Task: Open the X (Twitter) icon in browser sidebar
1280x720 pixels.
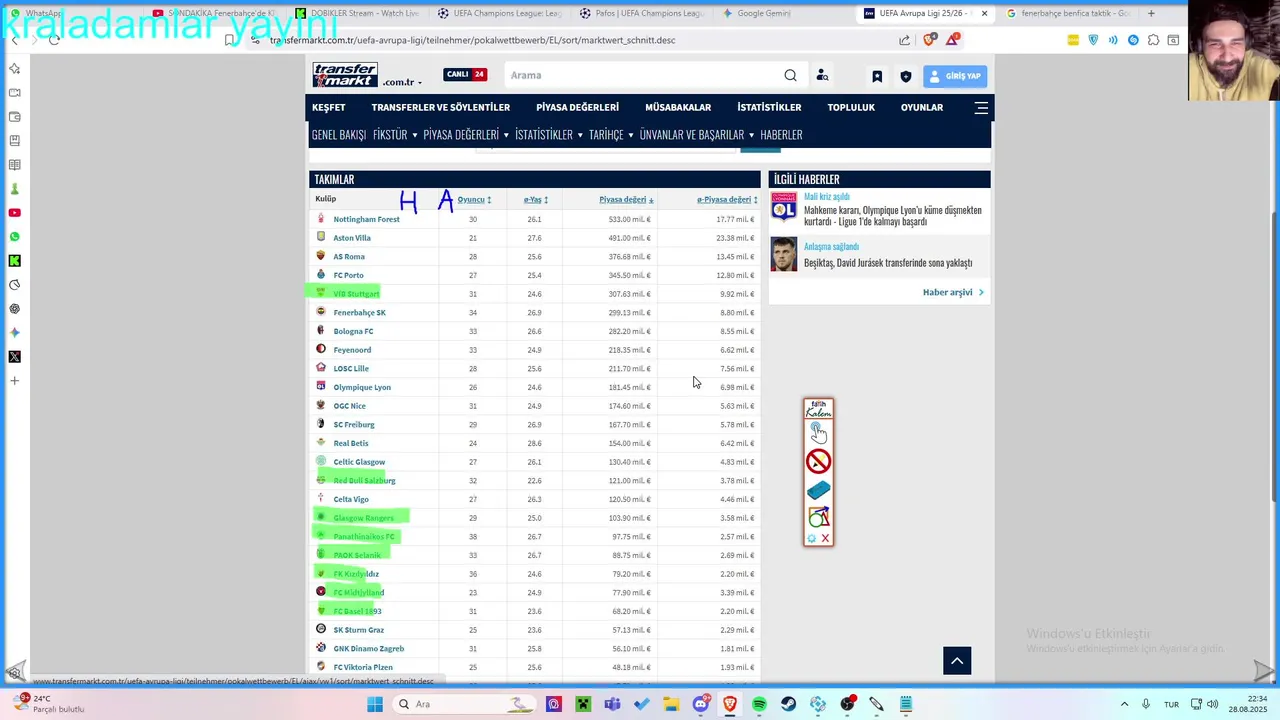Action: [14, 357]
